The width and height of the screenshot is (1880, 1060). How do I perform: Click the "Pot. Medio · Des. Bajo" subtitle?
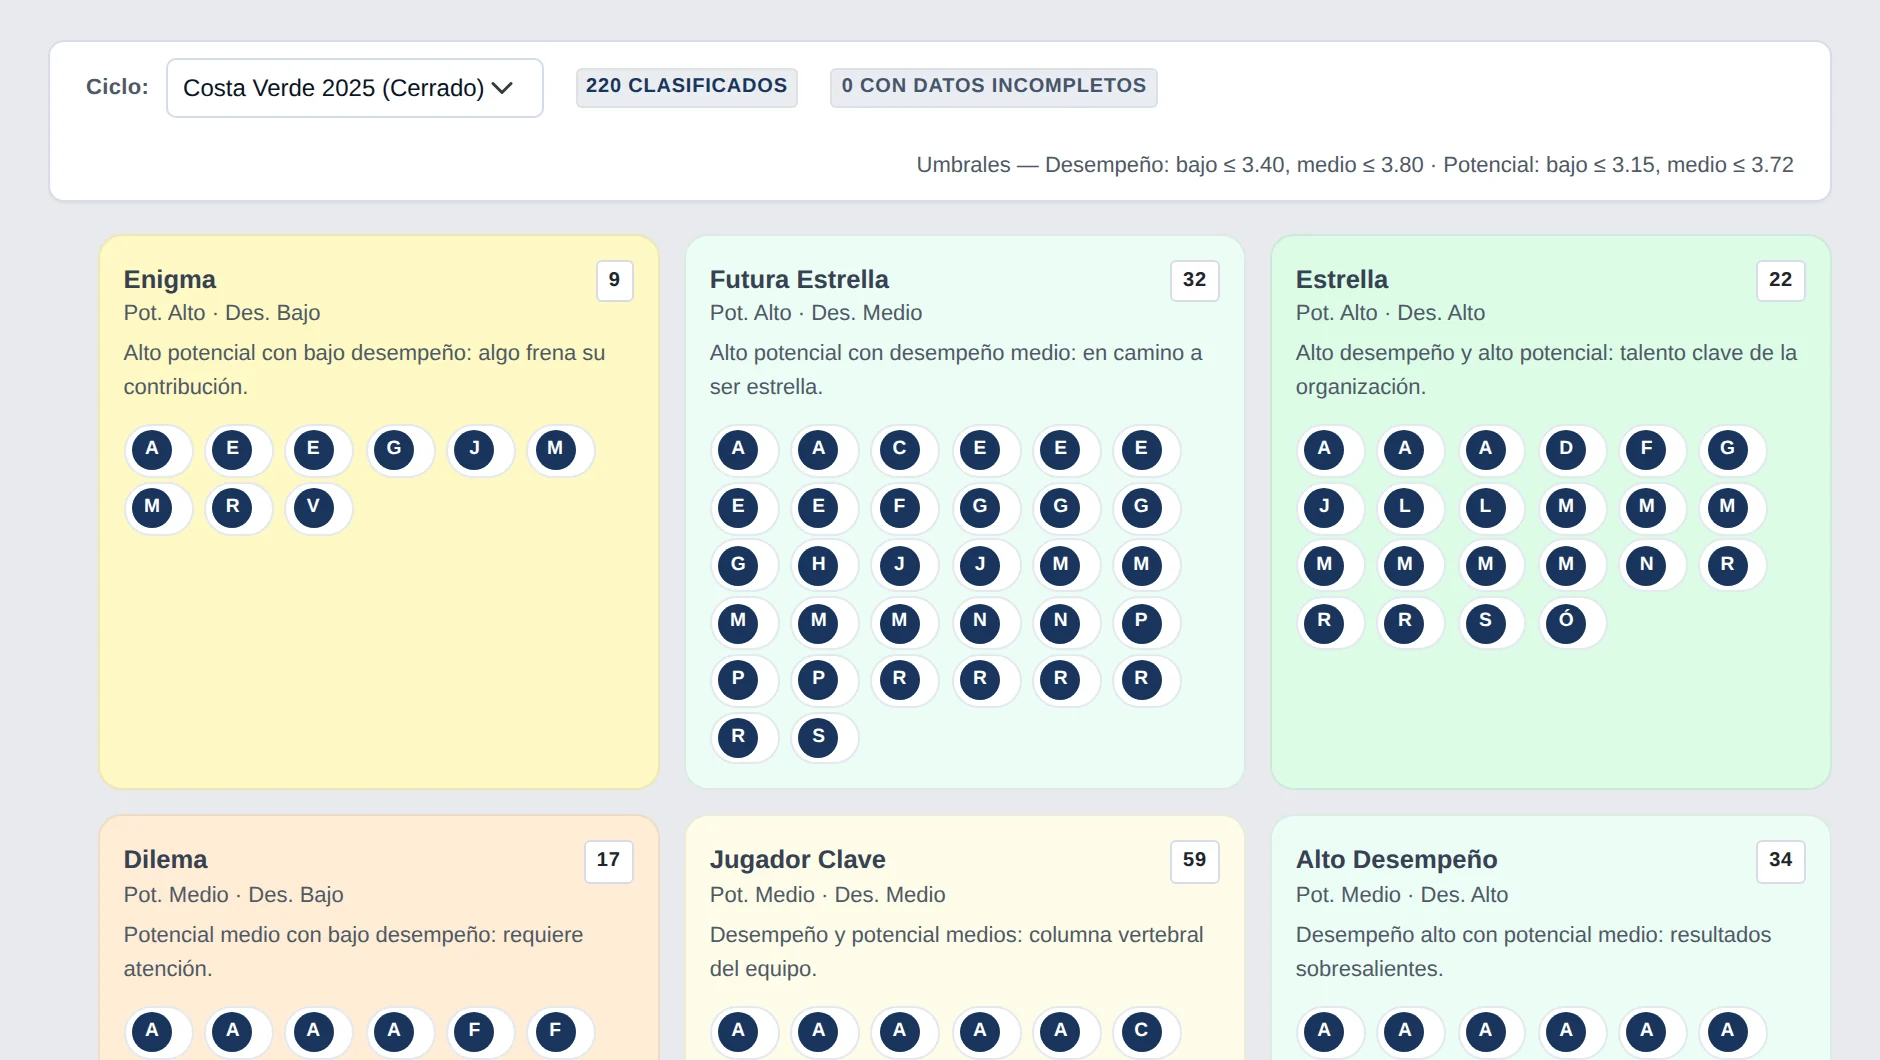(x=234, y=895)
